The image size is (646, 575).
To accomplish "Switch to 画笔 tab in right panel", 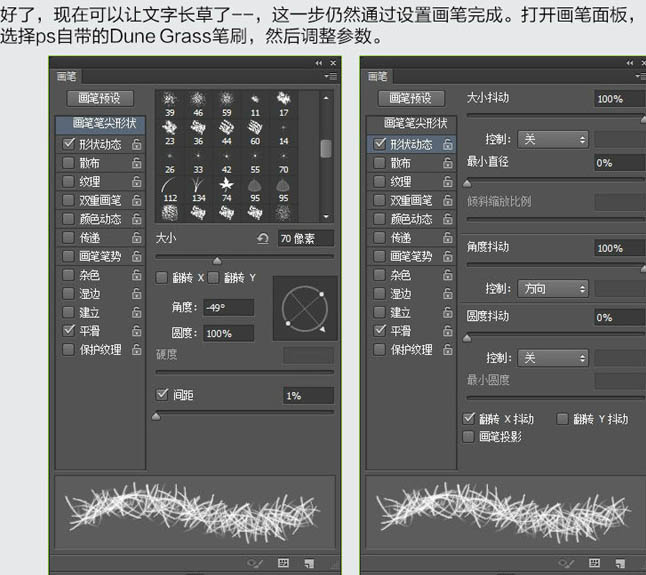I will [378, 77].
